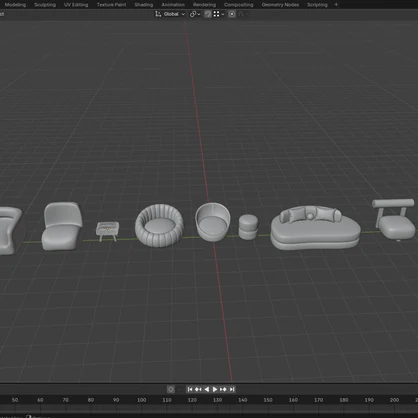Select the chair with roll backrest
Viewport: 418px width, 418px height.
point(394,219)
